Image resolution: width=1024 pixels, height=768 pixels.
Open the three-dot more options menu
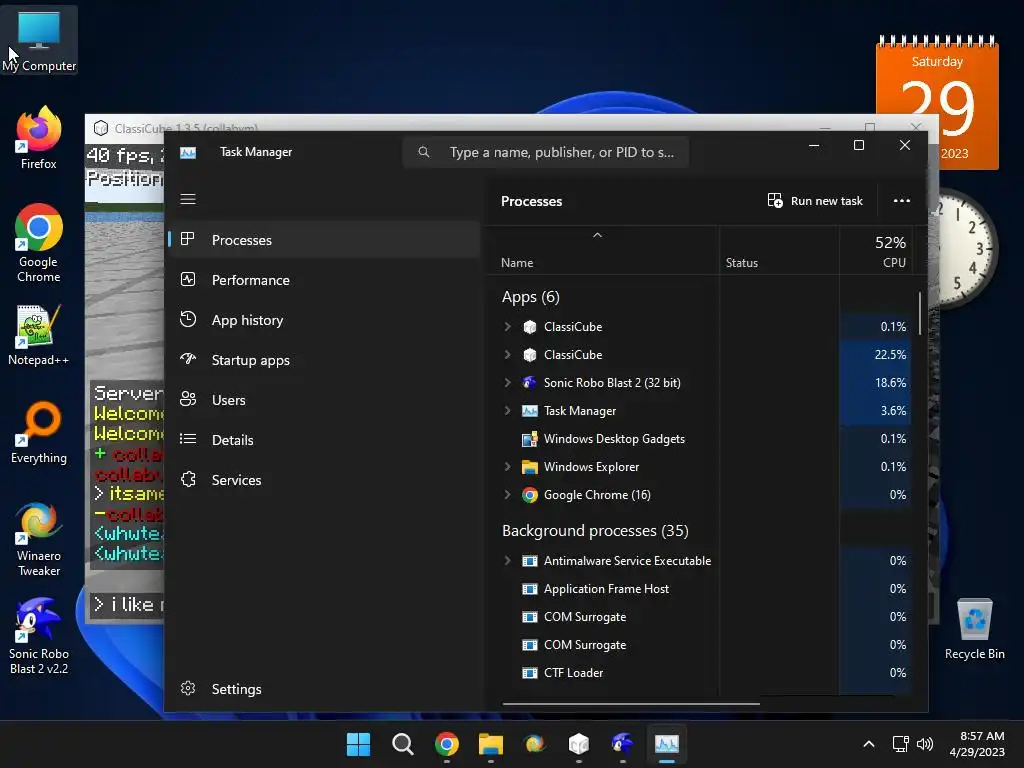click(902, 200)
